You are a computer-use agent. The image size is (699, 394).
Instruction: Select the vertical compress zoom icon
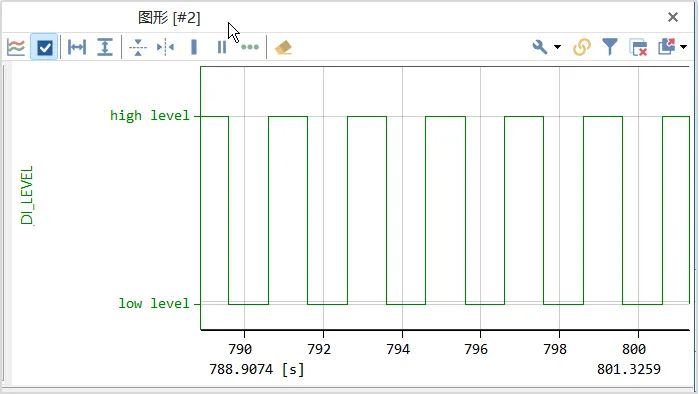138,47
